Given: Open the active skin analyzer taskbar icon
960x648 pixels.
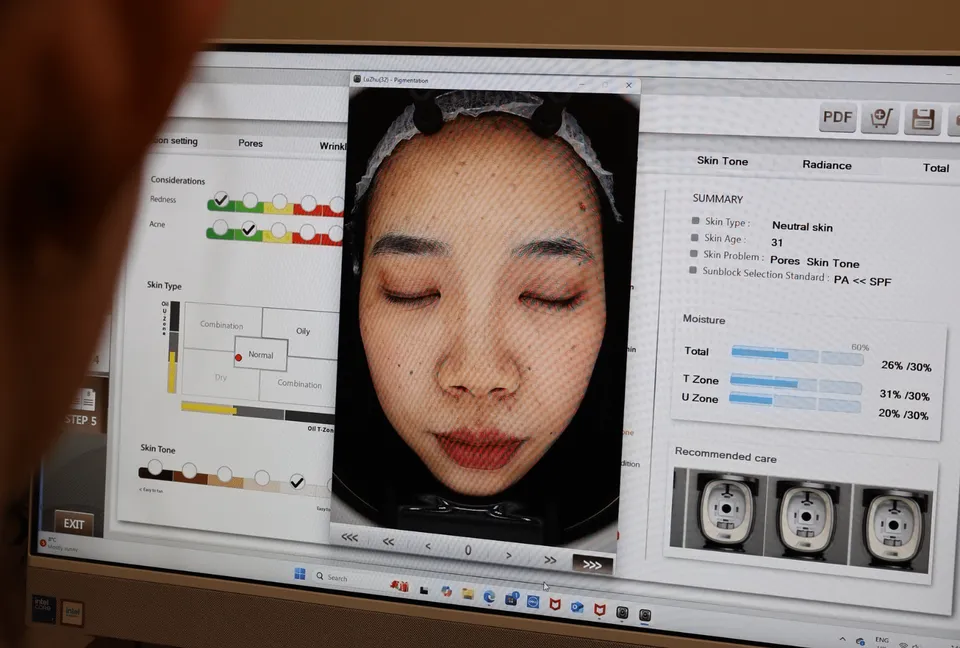Looking at the screenshot, I should click(x=645, y=615).
